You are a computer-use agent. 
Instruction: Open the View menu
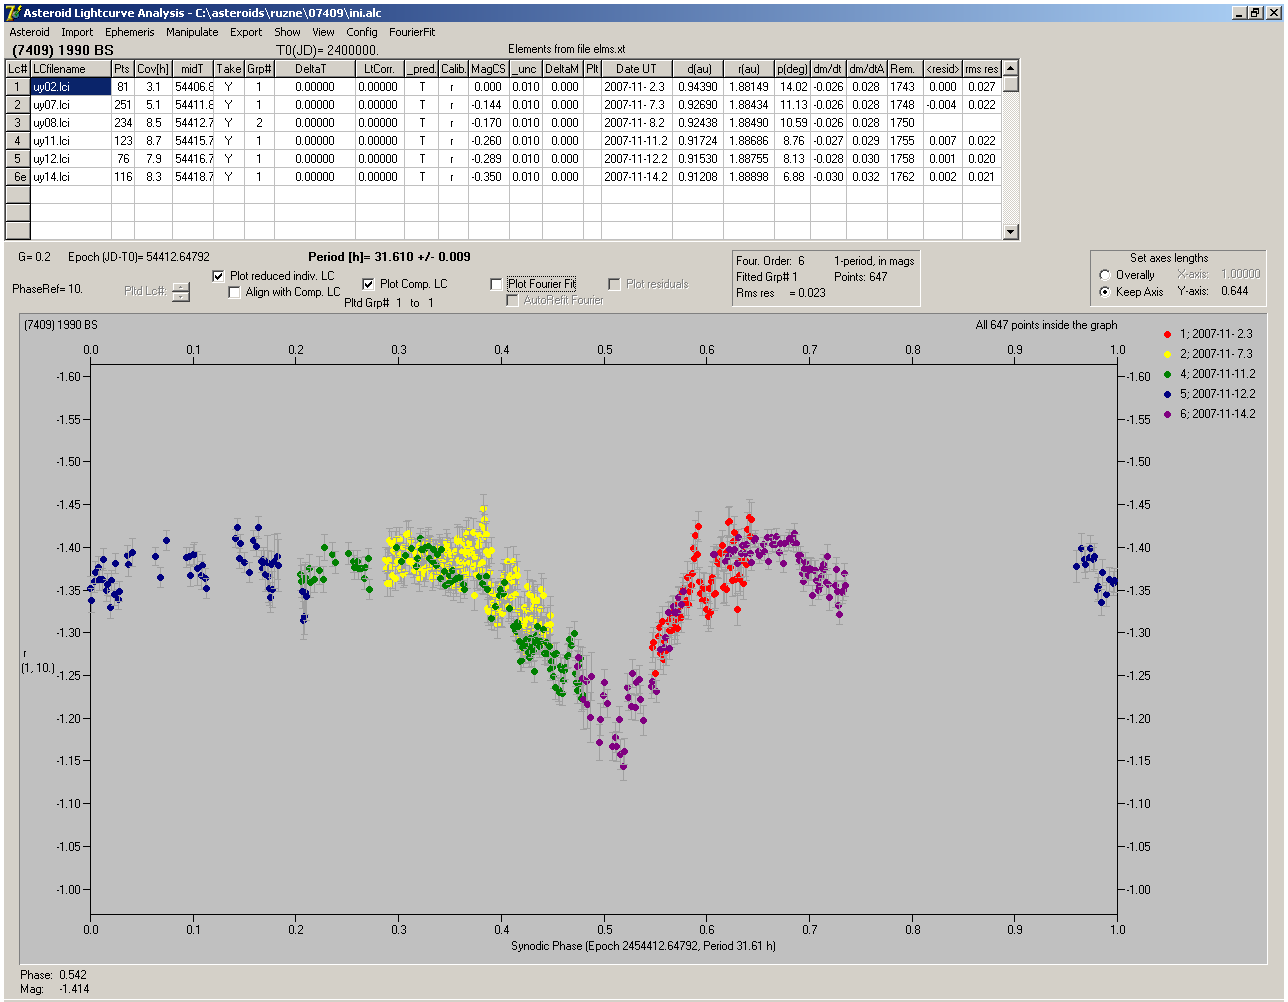coord(323,32)
